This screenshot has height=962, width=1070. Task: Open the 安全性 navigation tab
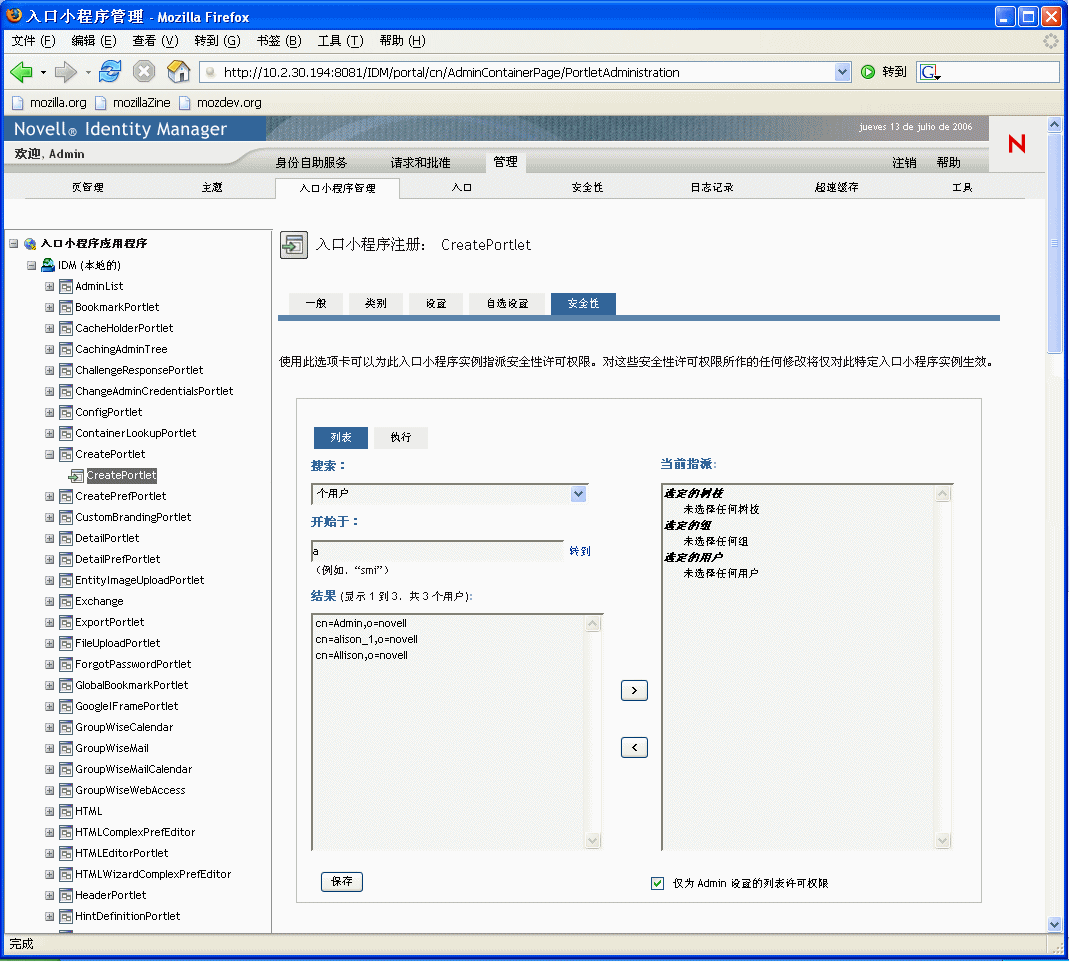click(x=587, y=188)
